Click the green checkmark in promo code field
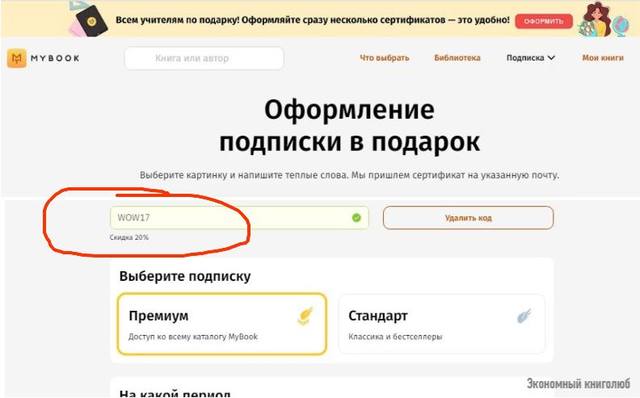Image resolution: width=640 pixels, height=398 pixels. tap(356, 218)
